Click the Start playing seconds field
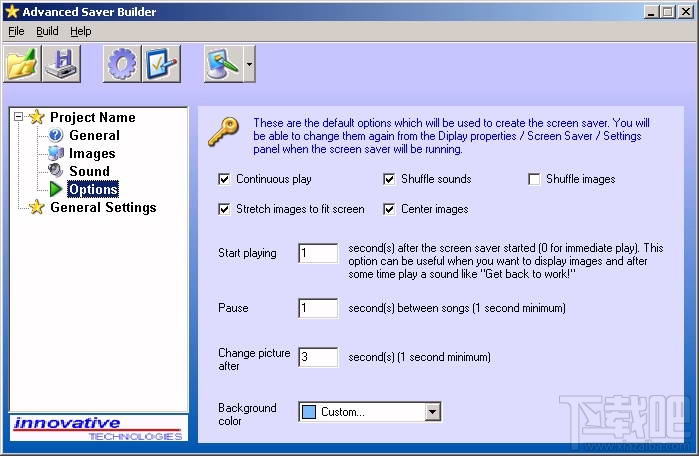Viewport: 699px width, 456px height. pyautogui.click(x=318, y=253)
